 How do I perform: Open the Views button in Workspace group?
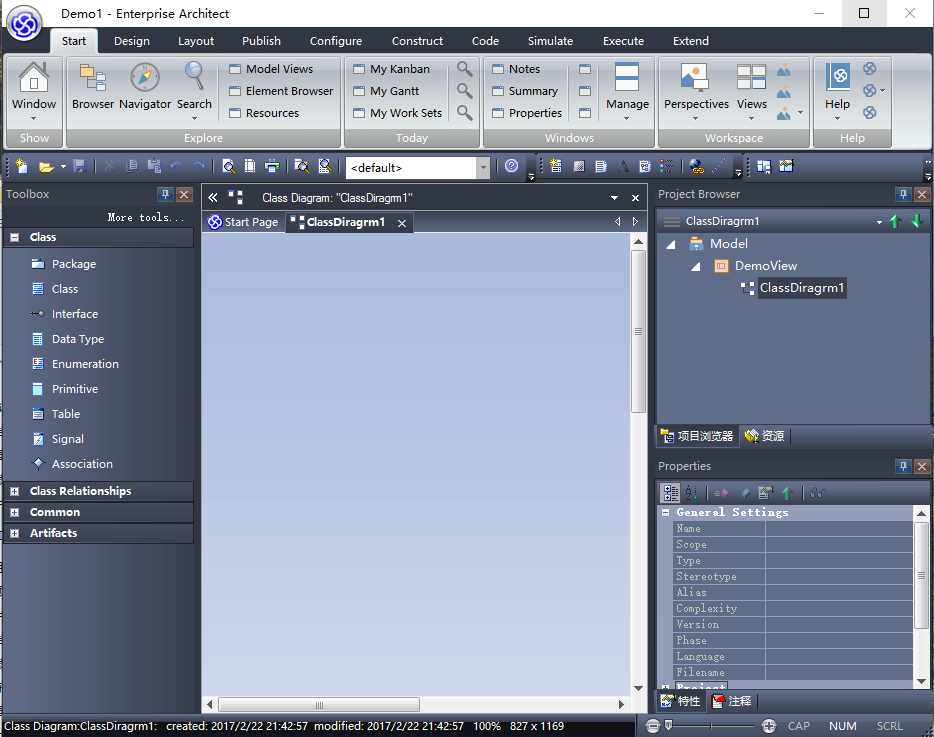(751, 91)
